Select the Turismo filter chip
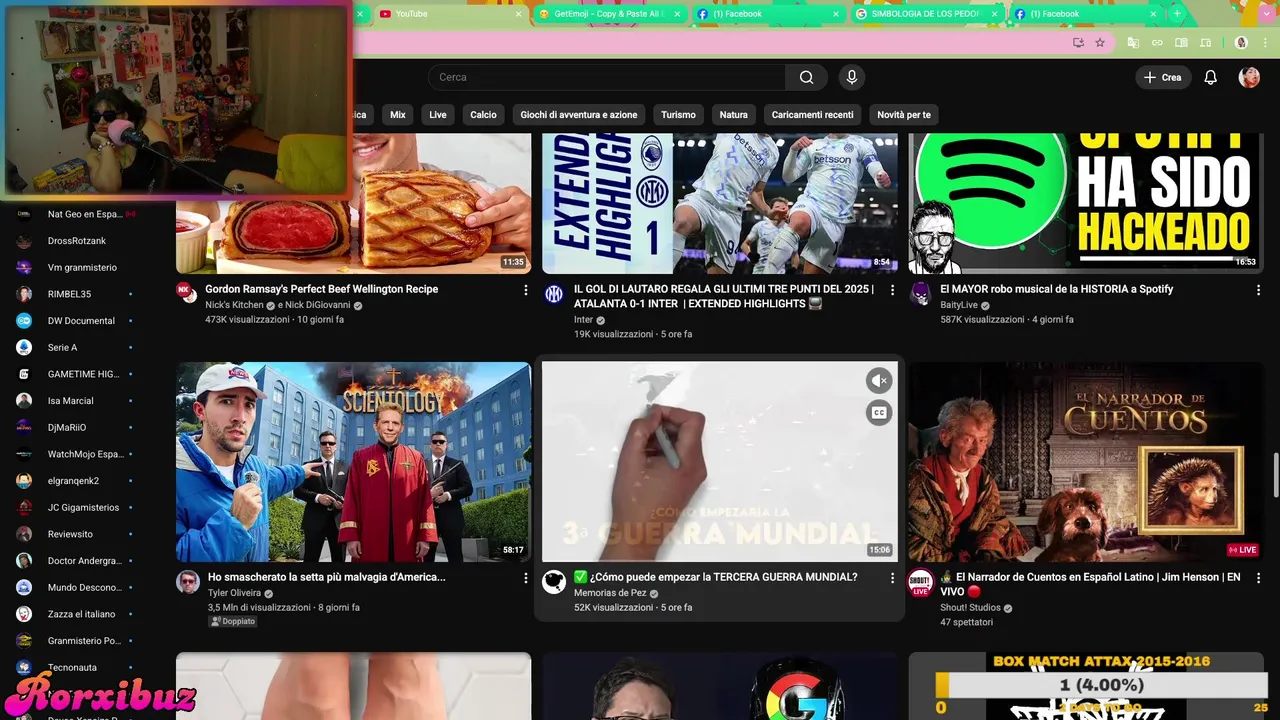Image resolution: width=1280 pixels, height=720 pixels. tap(678, 115)
